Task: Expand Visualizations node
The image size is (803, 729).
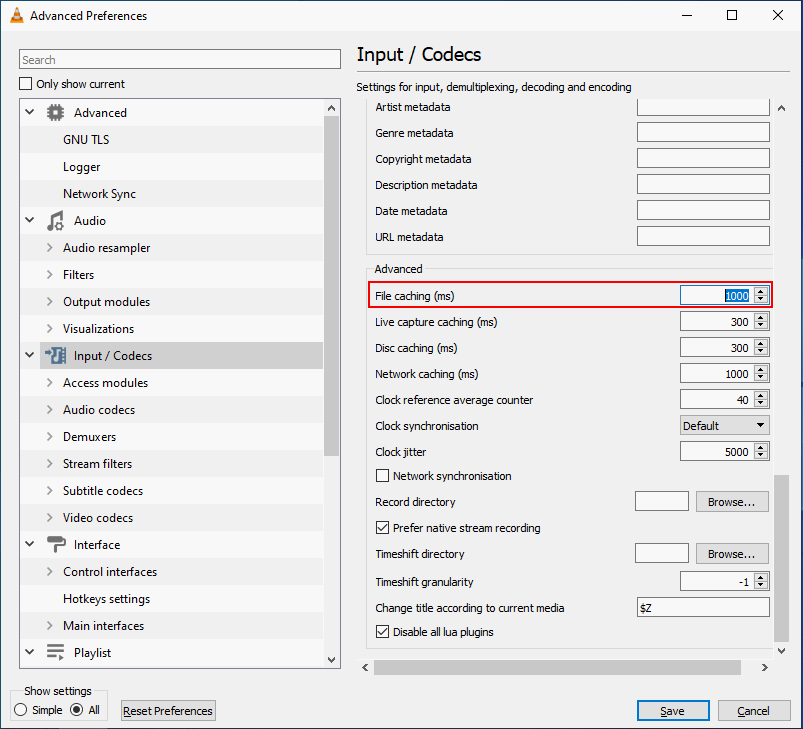Action: tap(50, 329)
